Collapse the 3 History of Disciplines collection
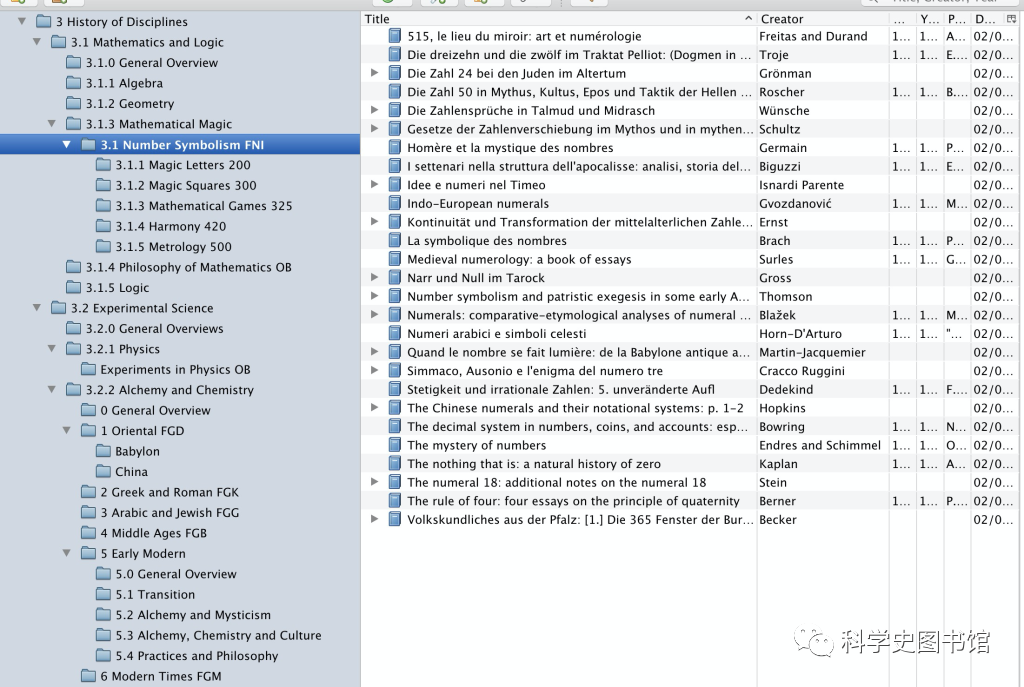1024x687 pixels. pos(22,22)
